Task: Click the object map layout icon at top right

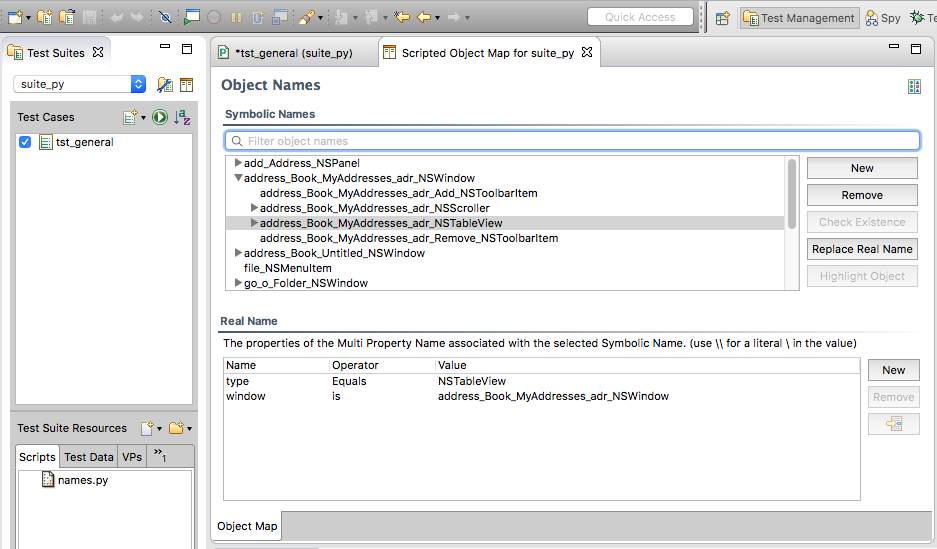Action: pos(914,87)
